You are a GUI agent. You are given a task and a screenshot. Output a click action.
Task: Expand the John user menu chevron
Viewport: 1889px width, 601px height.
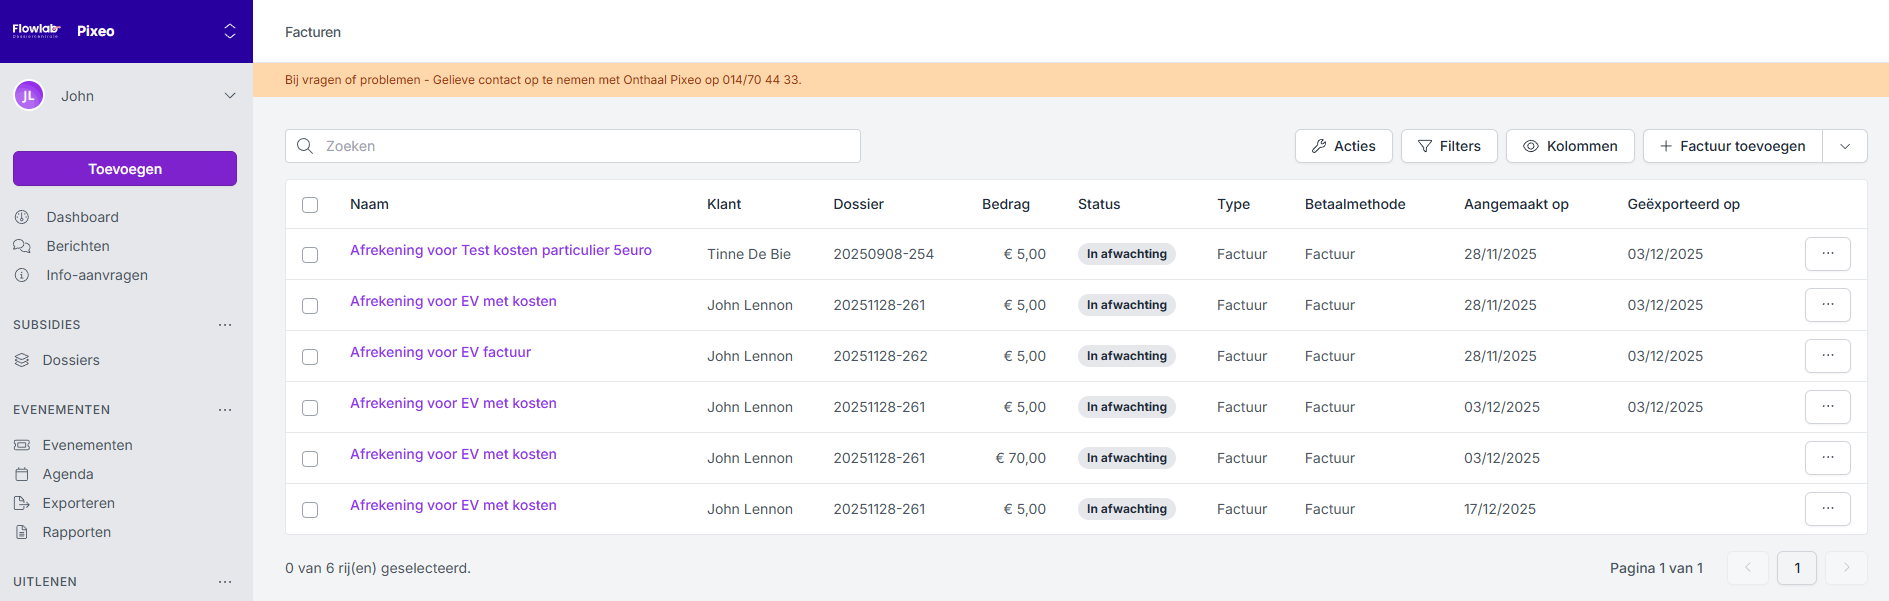(230, 96)
